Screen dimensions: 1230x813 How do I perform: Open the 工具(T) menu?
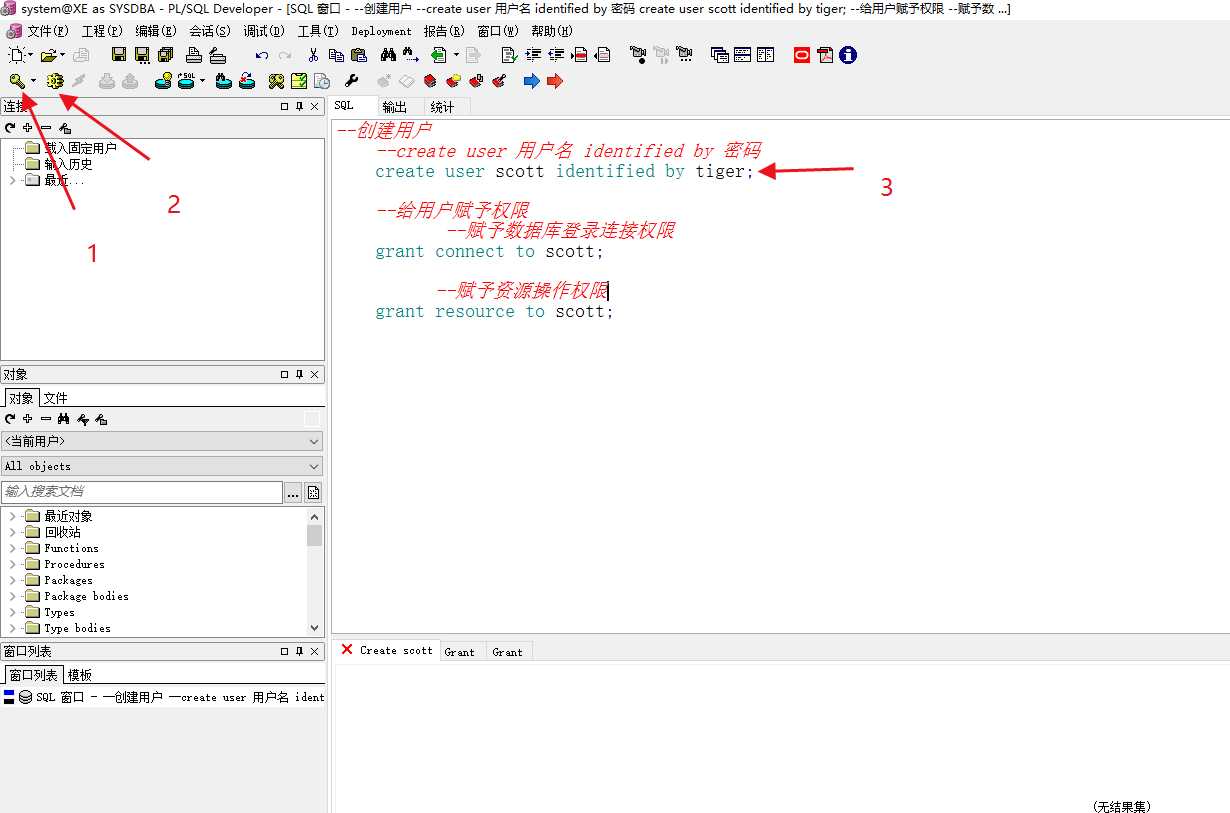click(x=318, y=31)
